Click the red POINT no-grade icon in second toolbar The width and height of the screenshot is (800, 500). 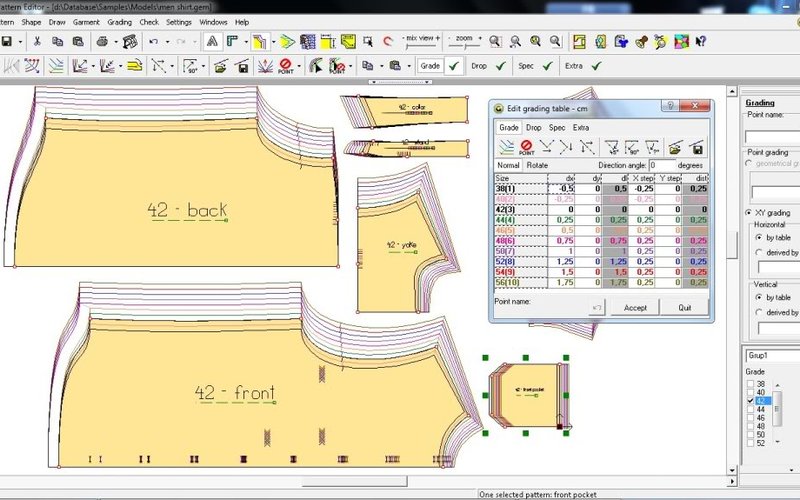[286, 66]
